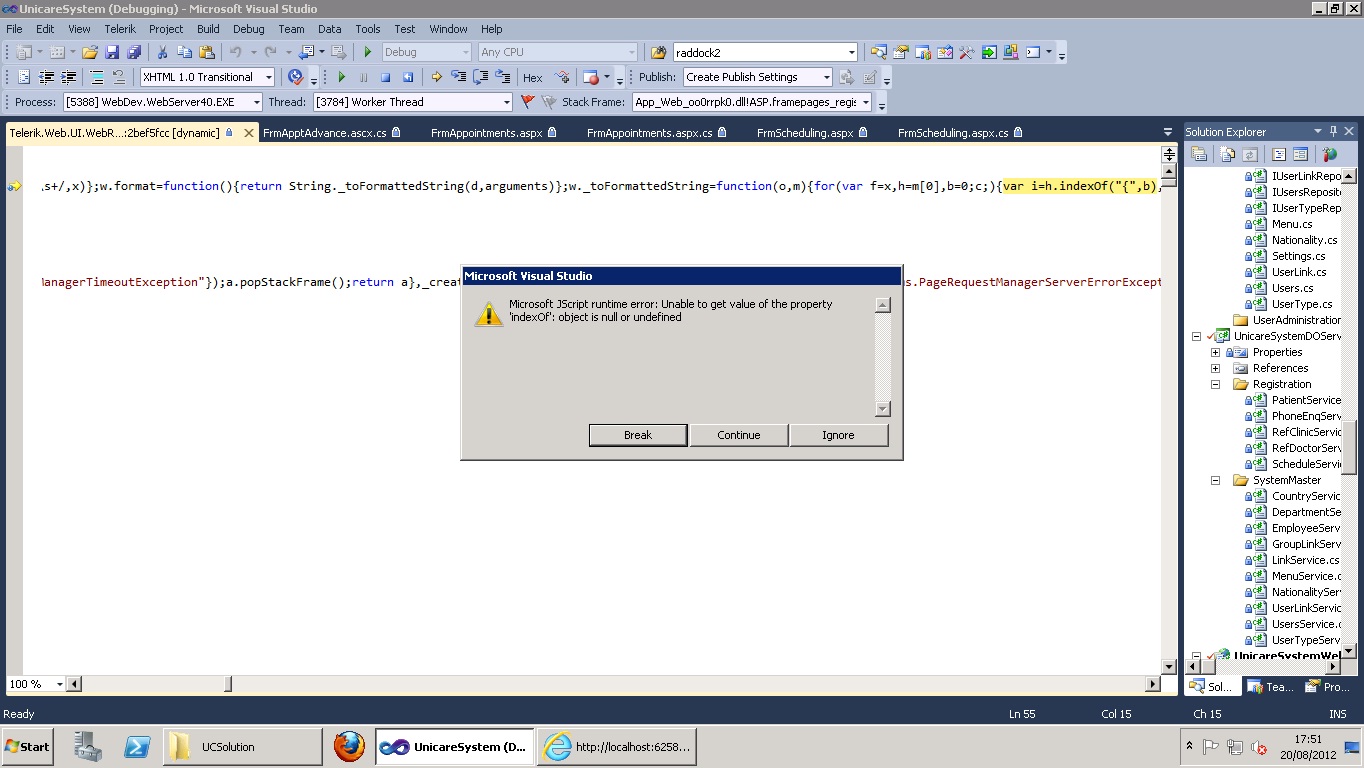Select LinkService.cs in Solution Explorer
Screen dimensions: 1364x768
1305,560
